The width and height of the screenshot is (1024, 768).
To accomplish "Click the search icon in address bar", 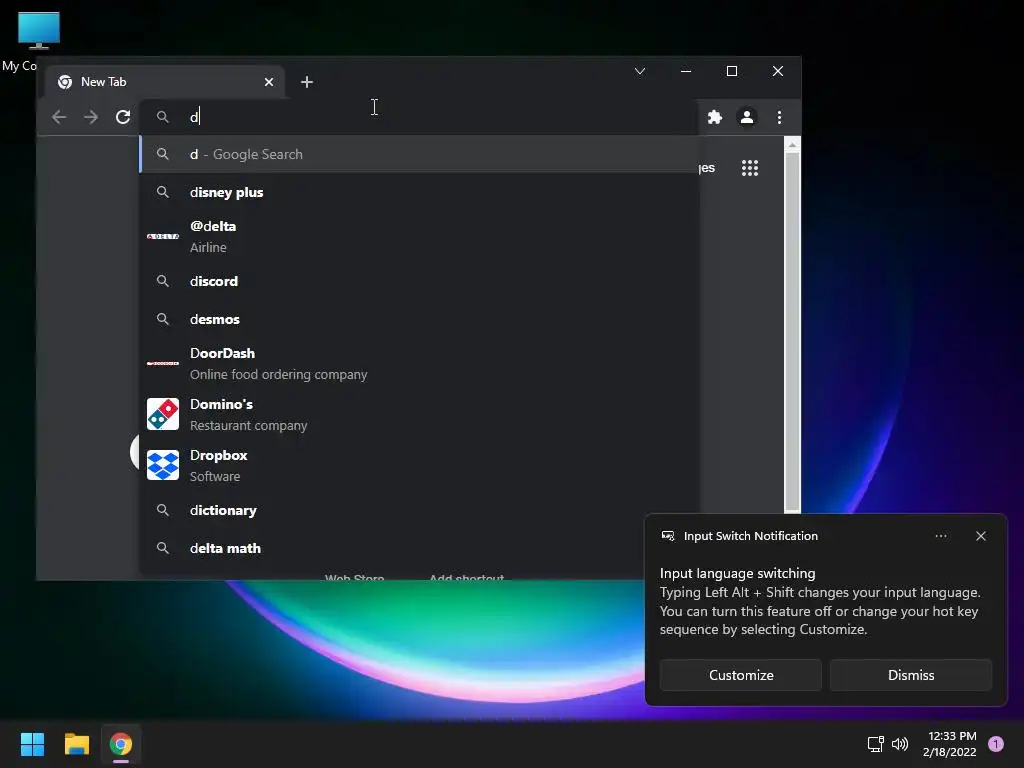I will pos(163,117).
